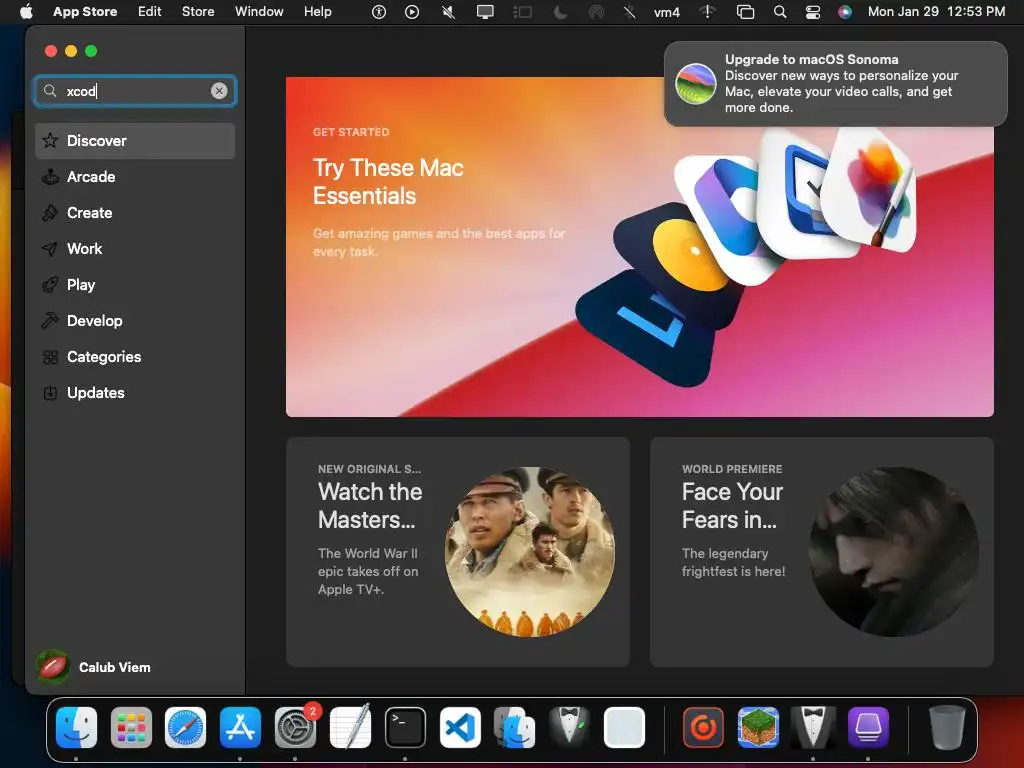Image resolution: width=1024 pixels, height=768 pixels.
Task: Open Control Center from menu bar
Action: pyautogui.click(x=812, y=12)
